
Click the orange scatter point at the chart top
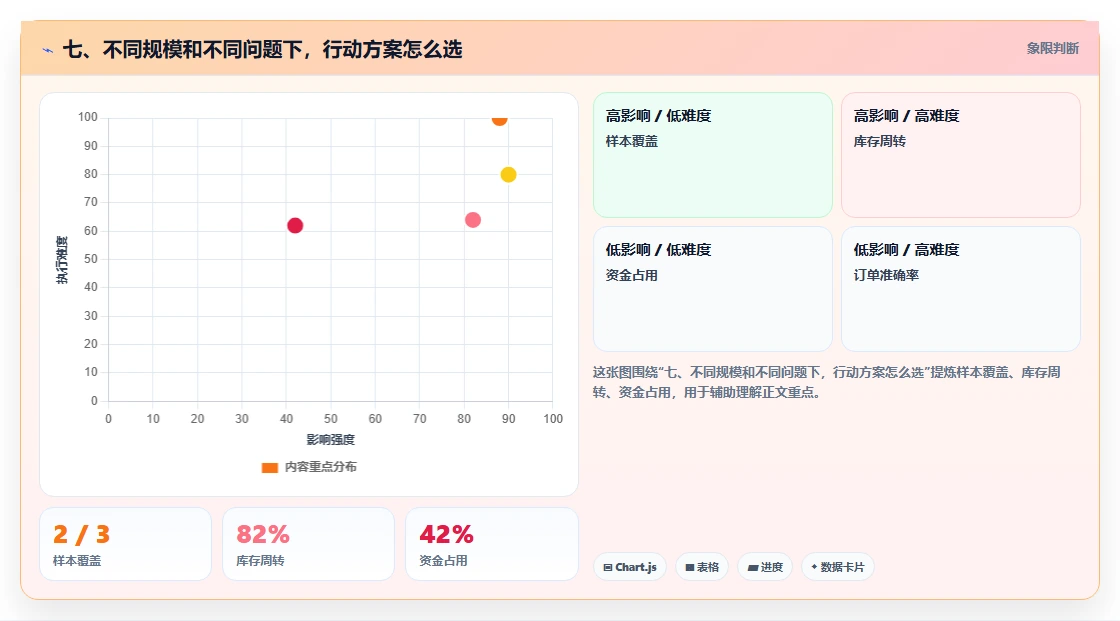click(499, 120)
